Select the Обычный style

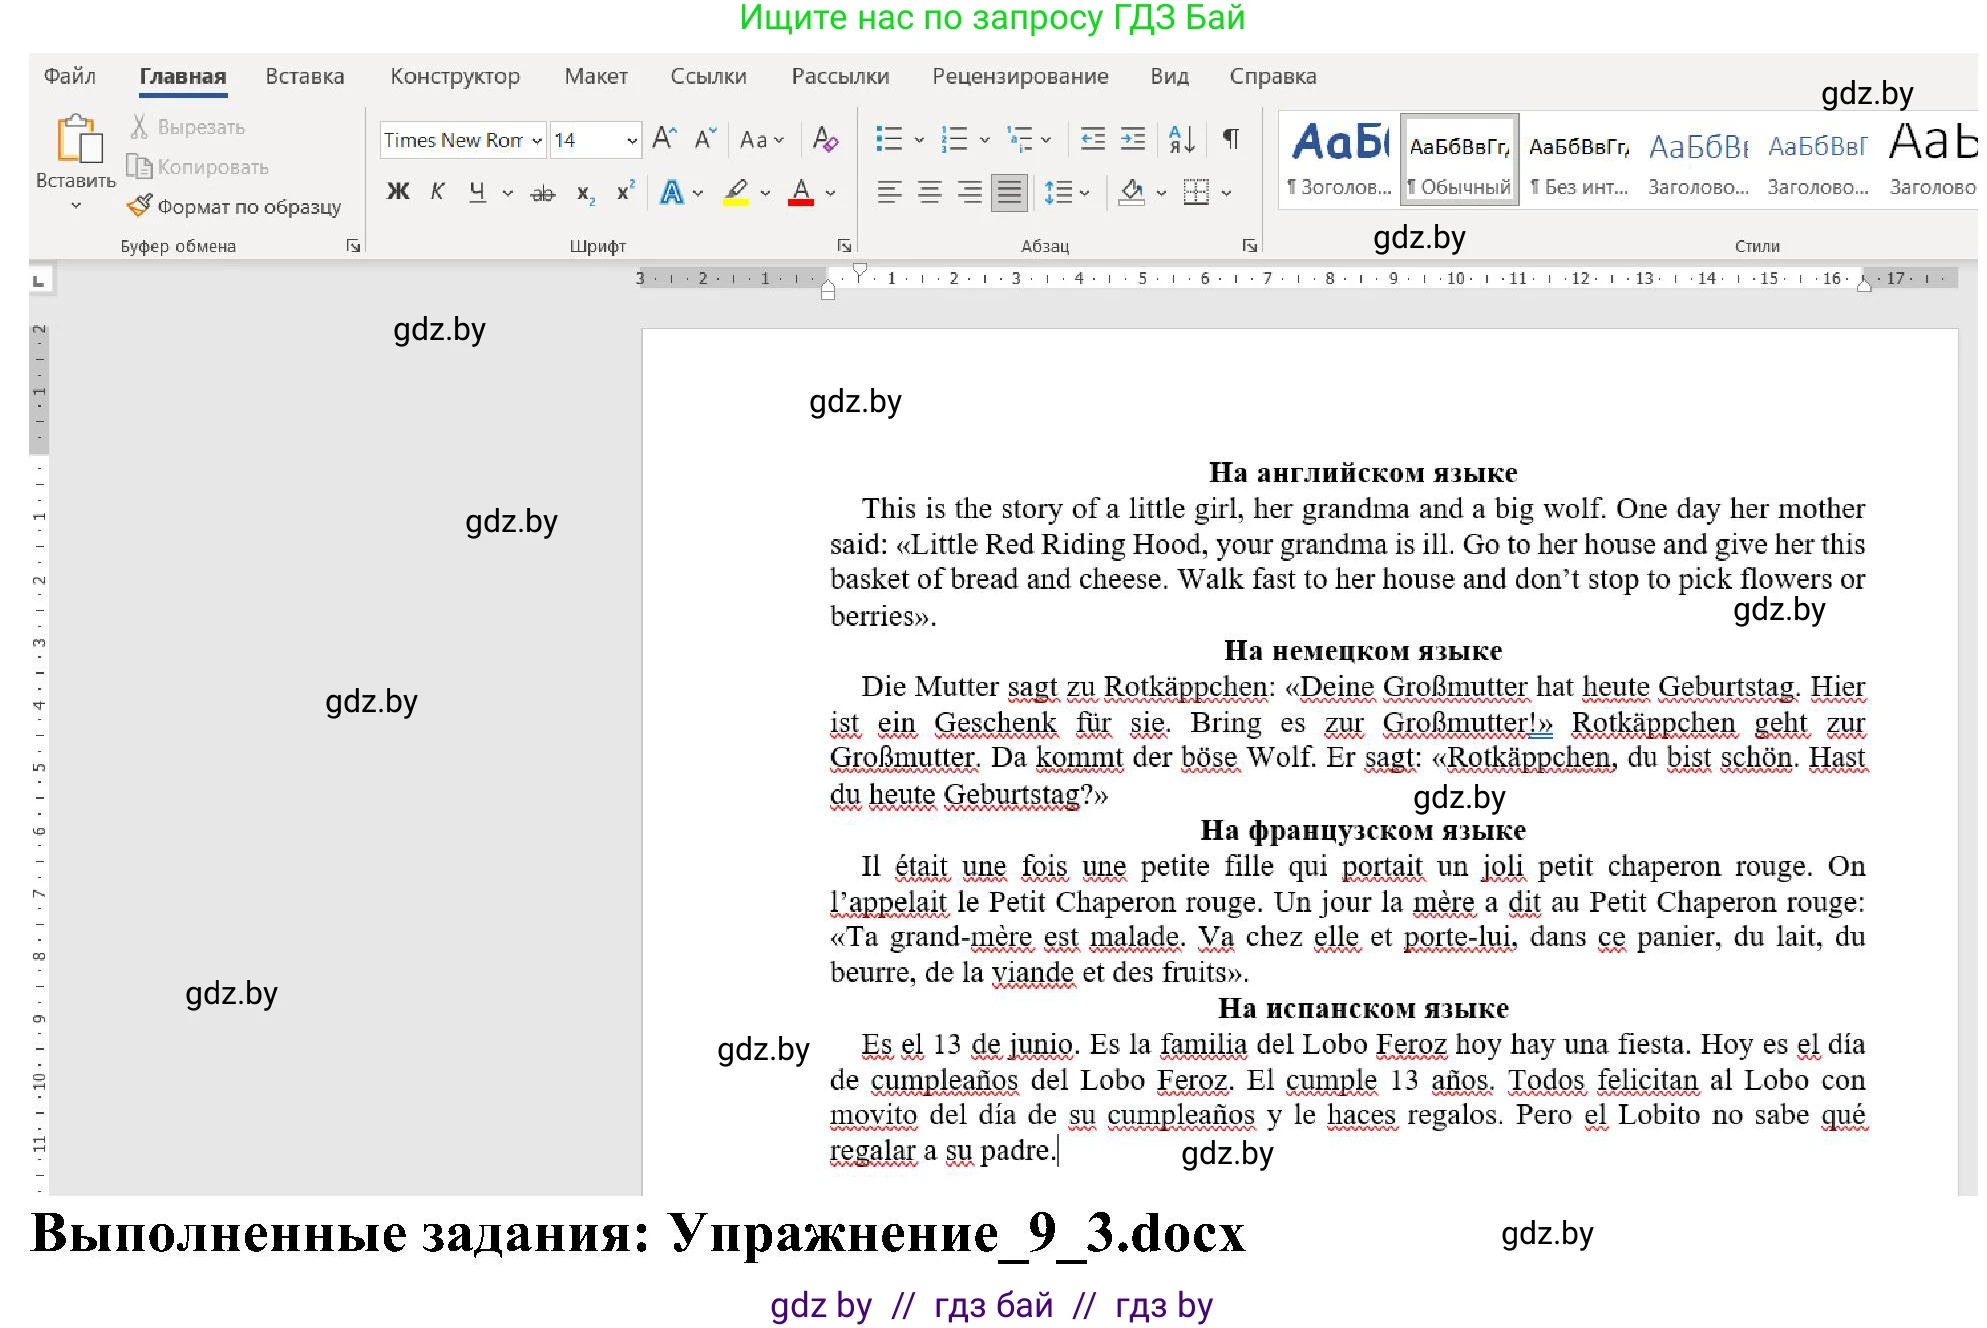coord(1458,158)
